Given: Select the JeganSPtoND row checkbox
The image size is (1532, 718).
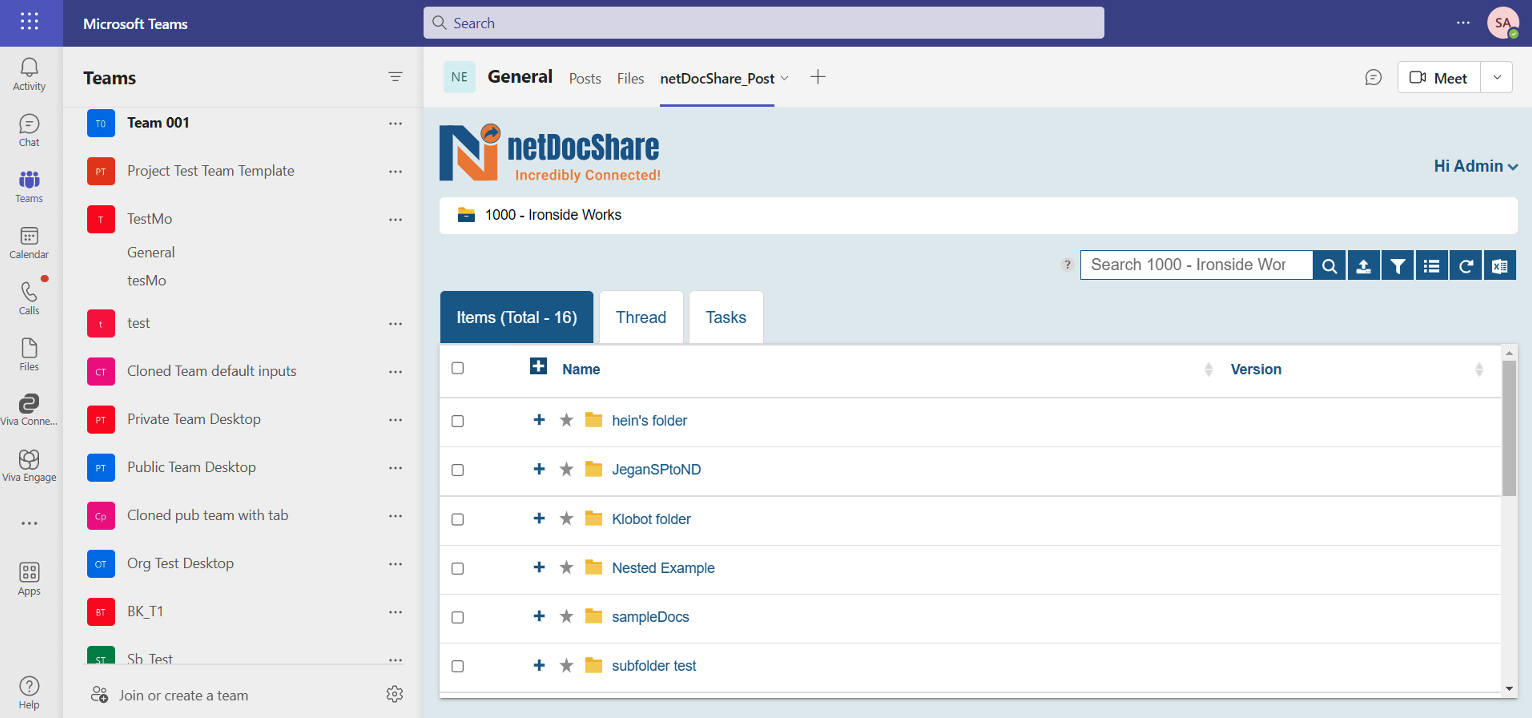Looking at the screenshot, I should 458,470.
